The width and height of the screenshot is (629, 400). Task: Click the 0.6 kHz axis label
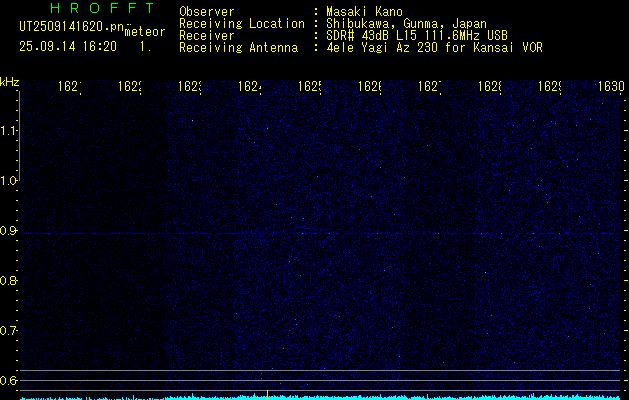8,380
